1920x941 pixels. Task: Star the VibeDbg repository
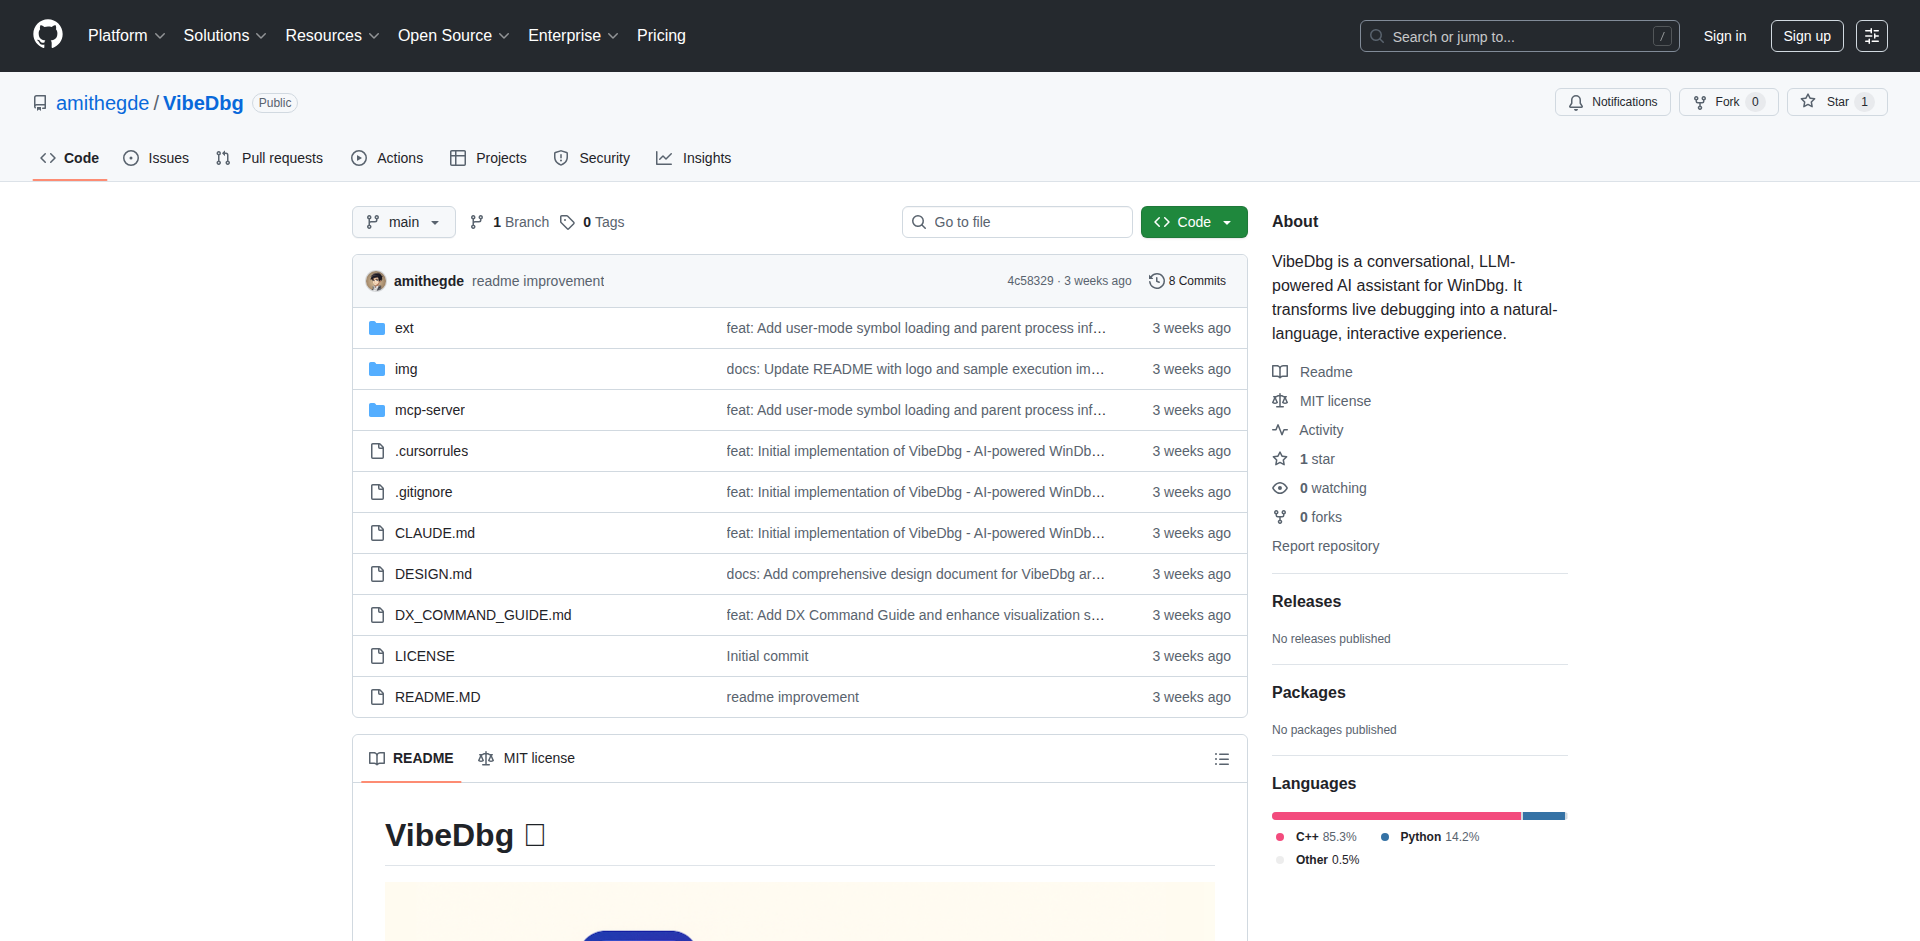(x=1837, y=102)
